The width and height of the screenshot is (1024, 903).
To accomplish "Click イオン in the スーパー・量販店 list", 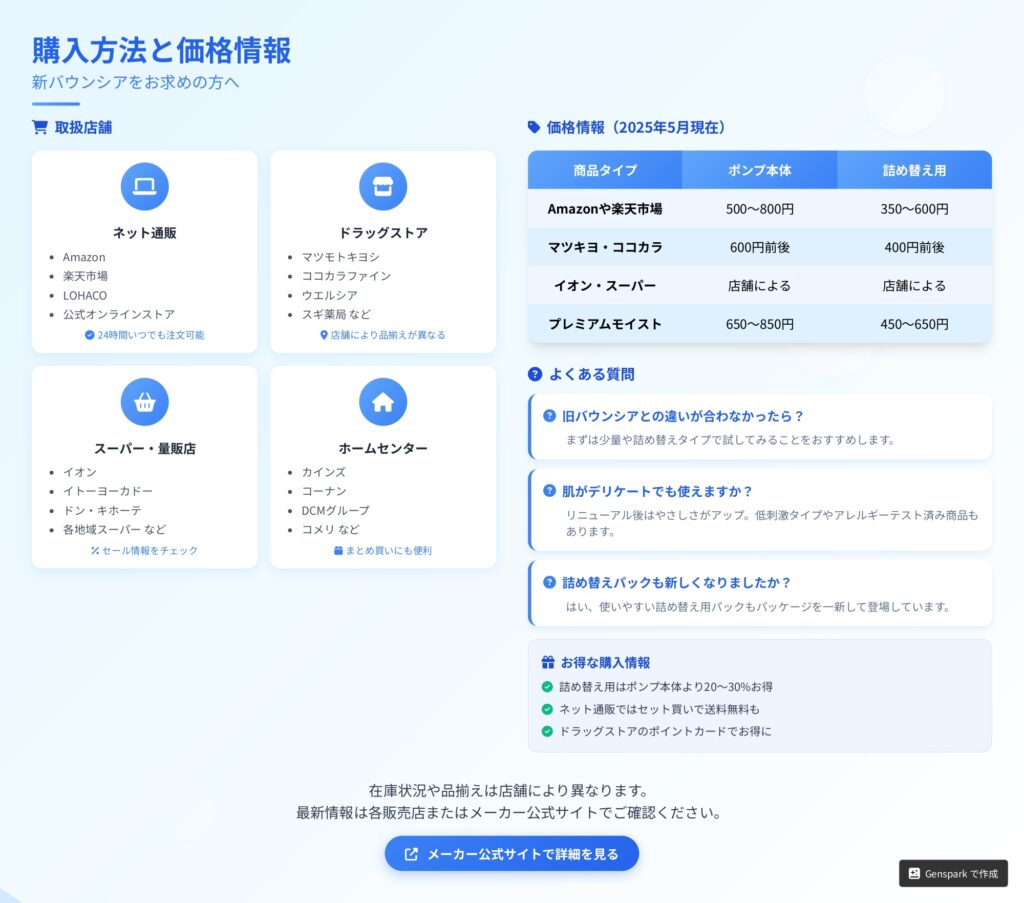I will (x=80, y=472).
